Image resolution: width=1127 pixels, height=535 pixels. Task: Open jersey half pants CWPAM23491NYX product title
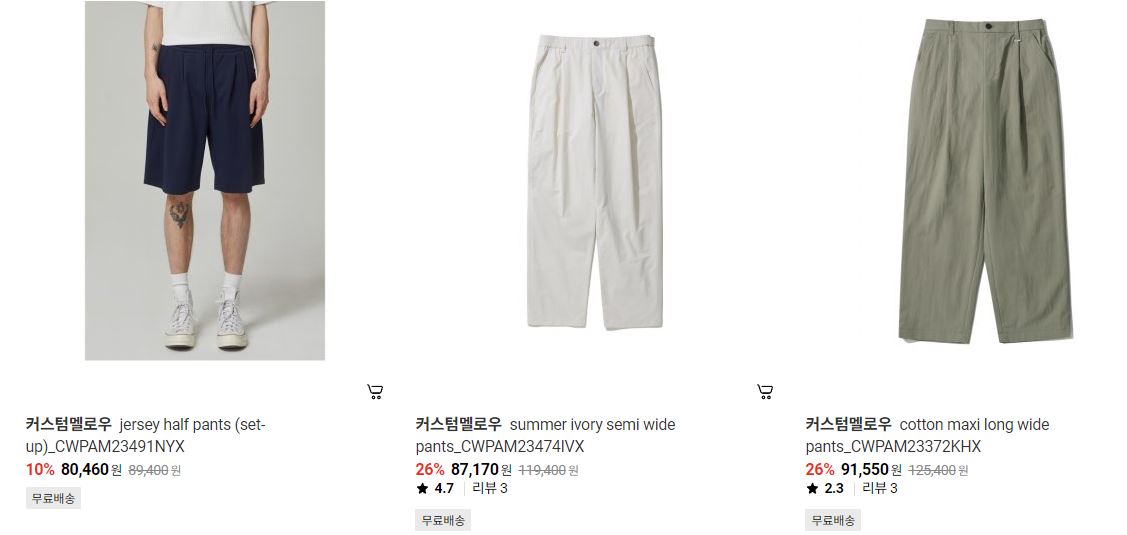(x=146, y=436)
